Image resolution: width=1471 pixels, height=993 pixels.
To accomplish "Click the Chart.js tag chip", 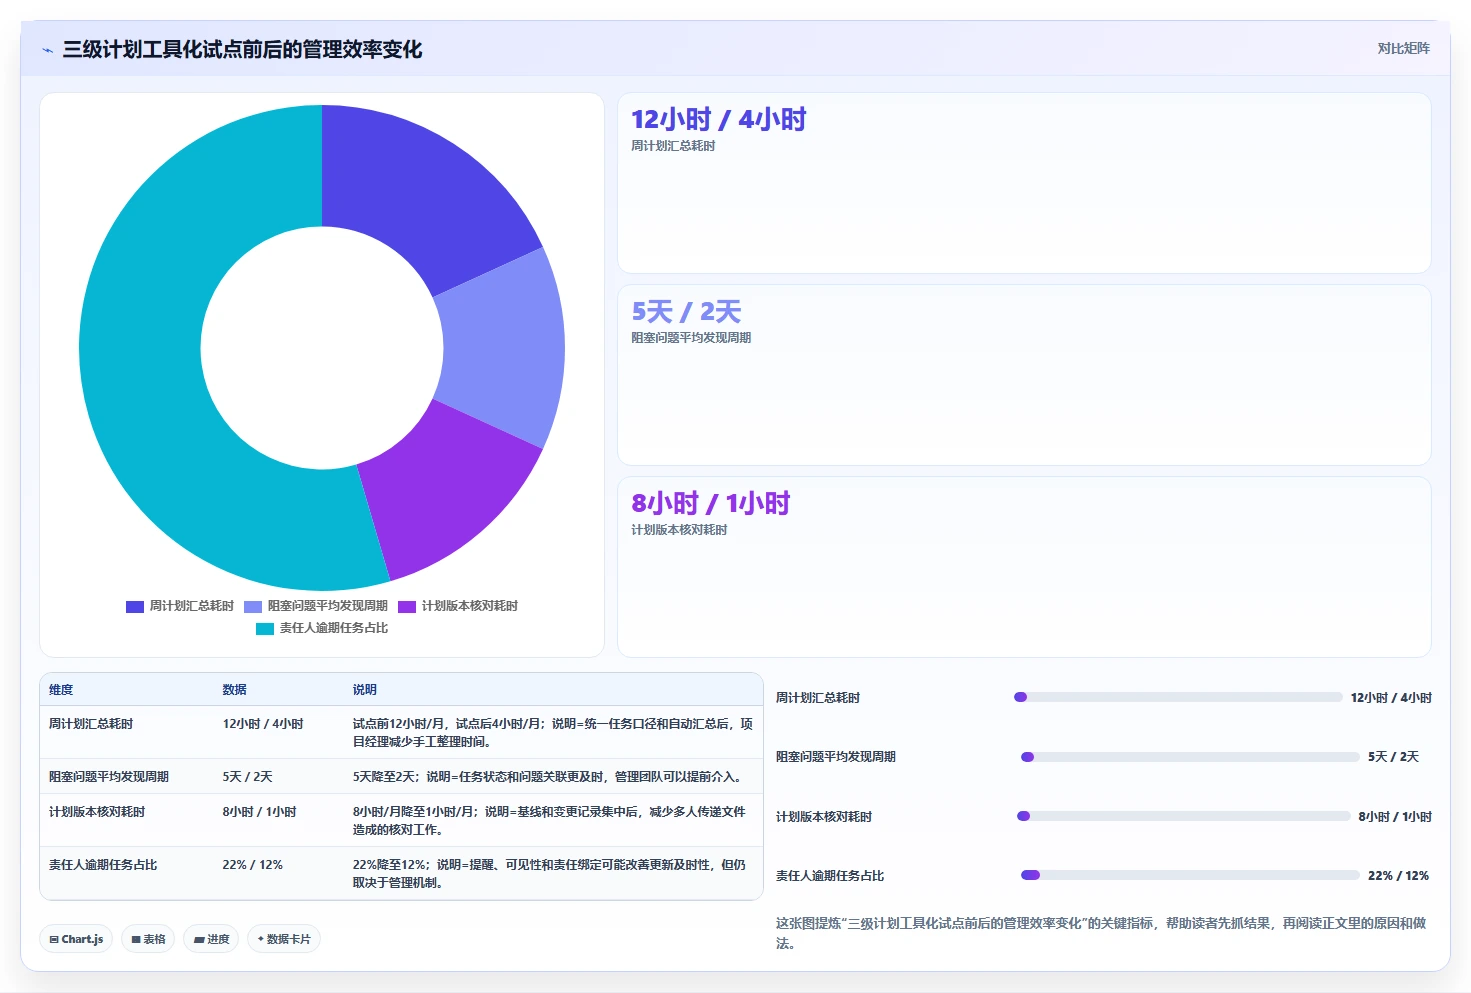I will pos(76,939).
